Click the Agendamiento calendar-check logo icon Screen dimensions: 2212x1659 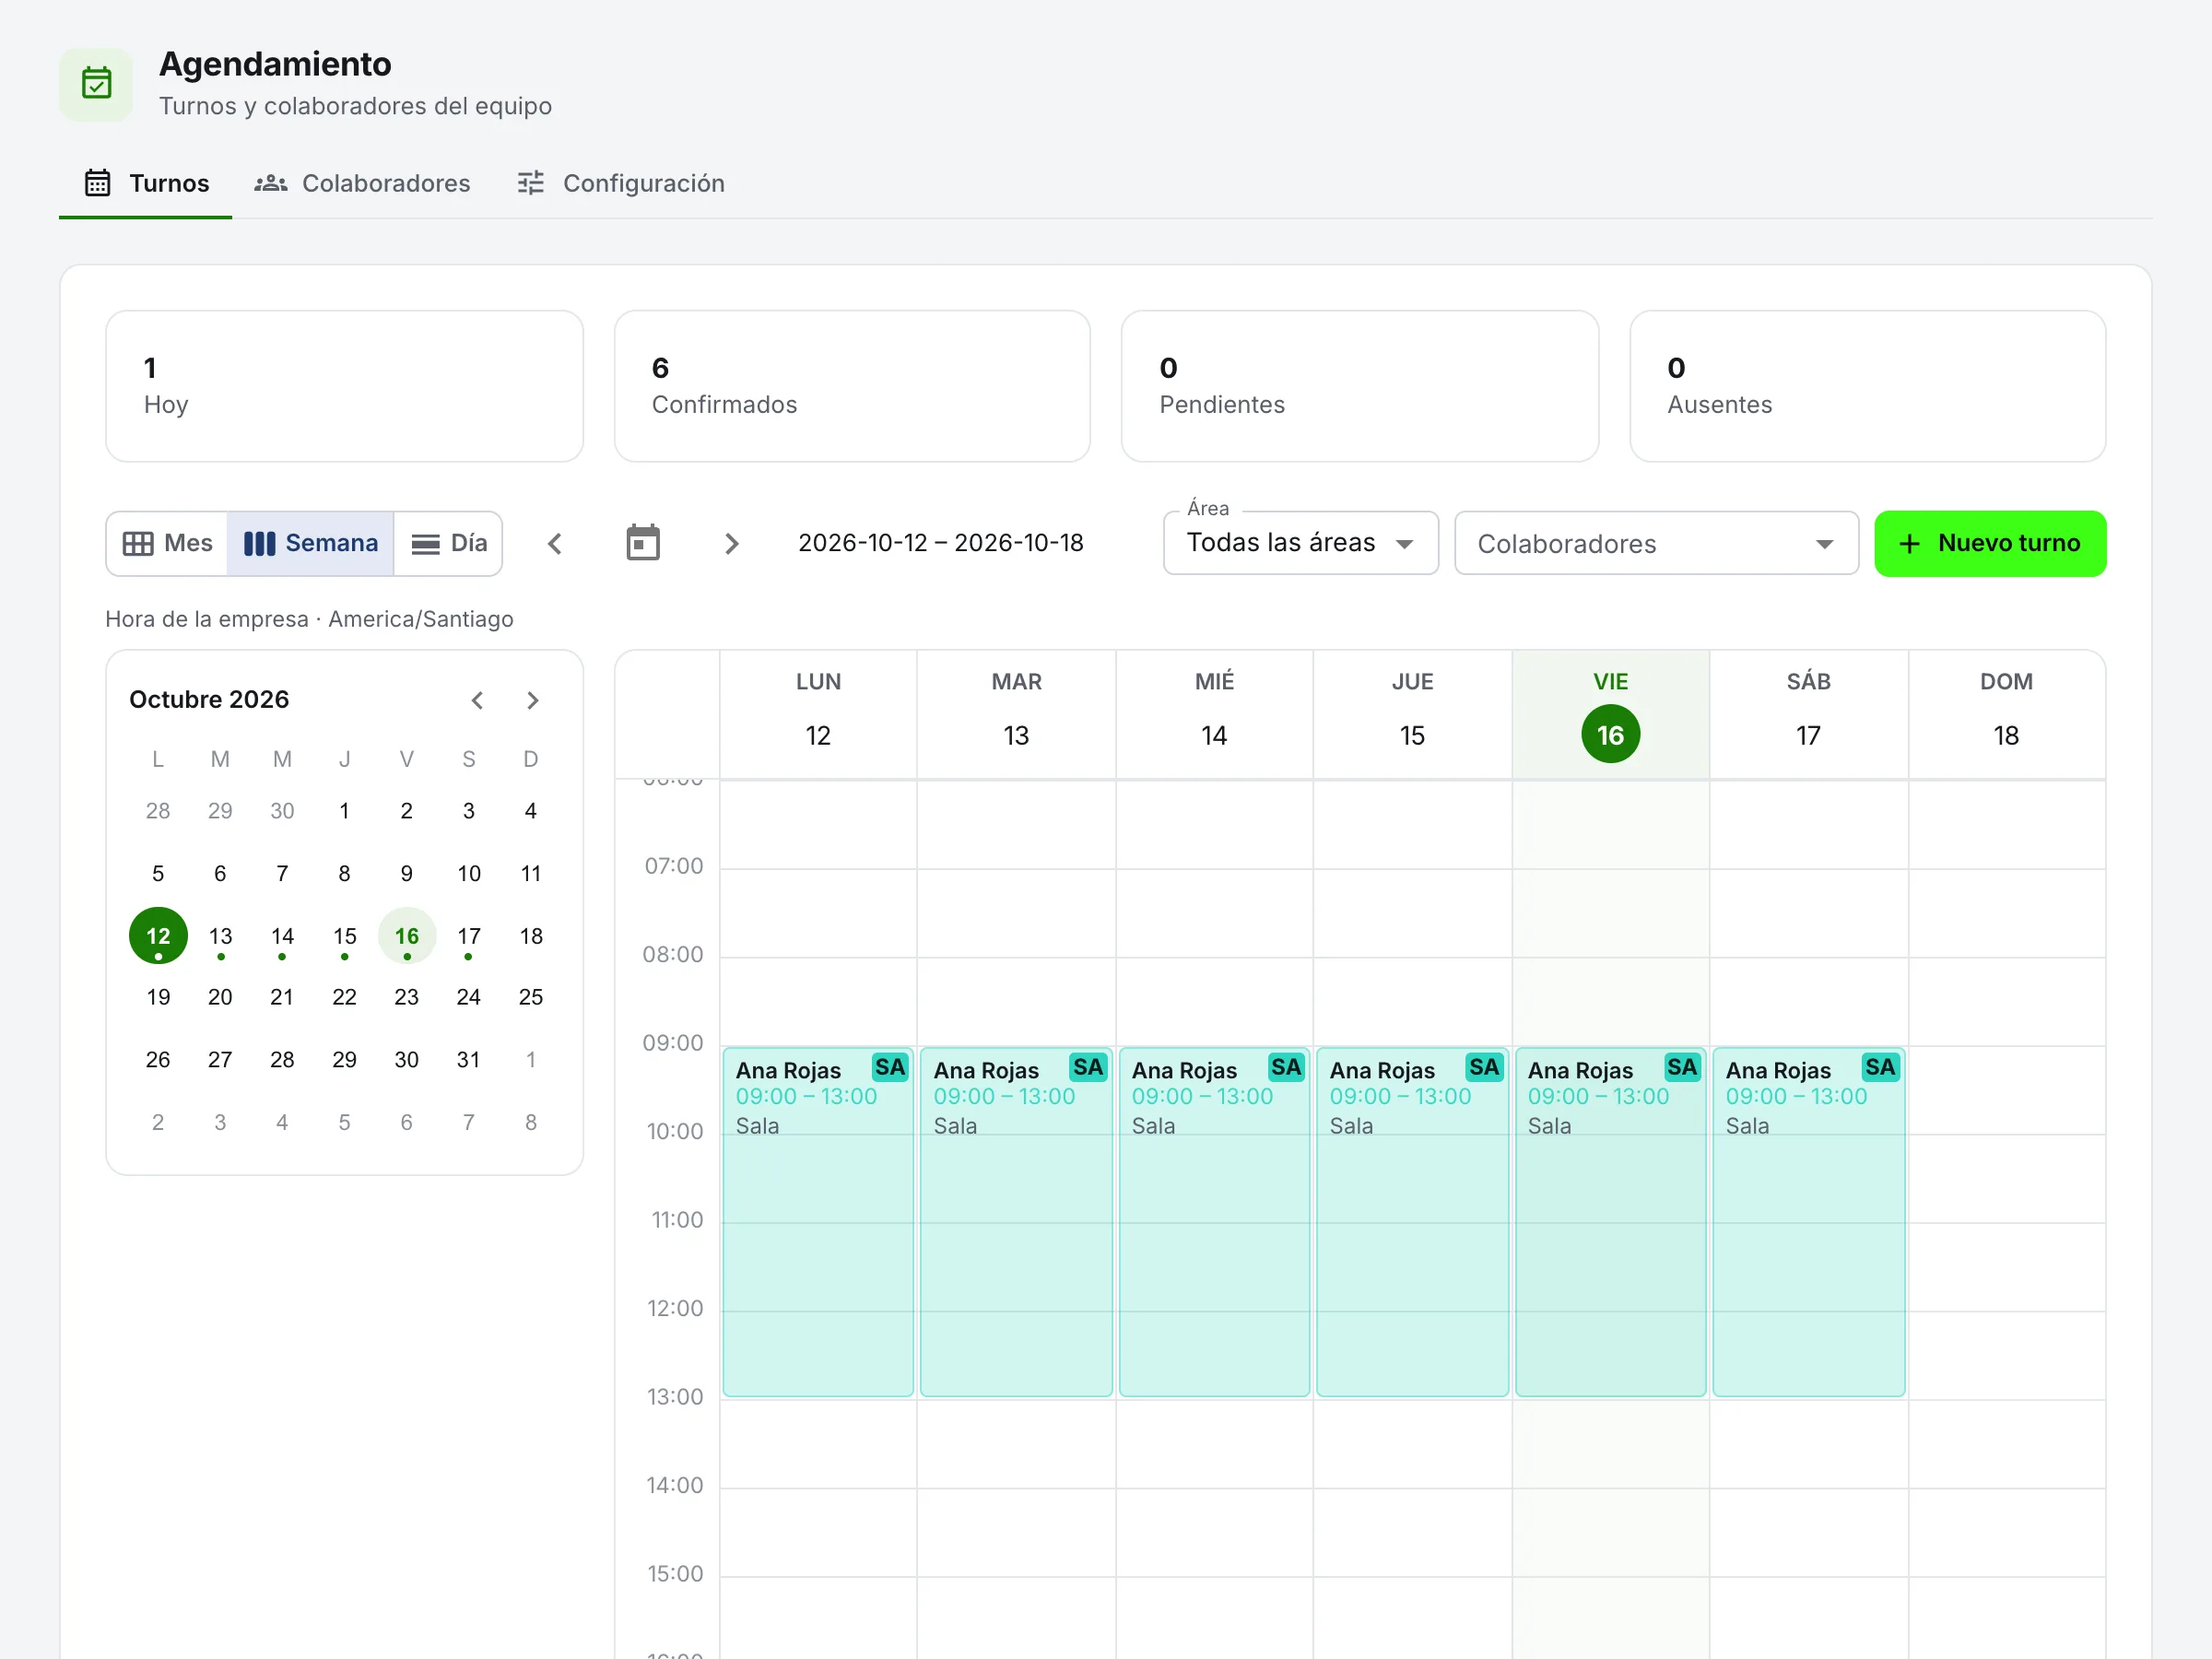pos(96,84)
